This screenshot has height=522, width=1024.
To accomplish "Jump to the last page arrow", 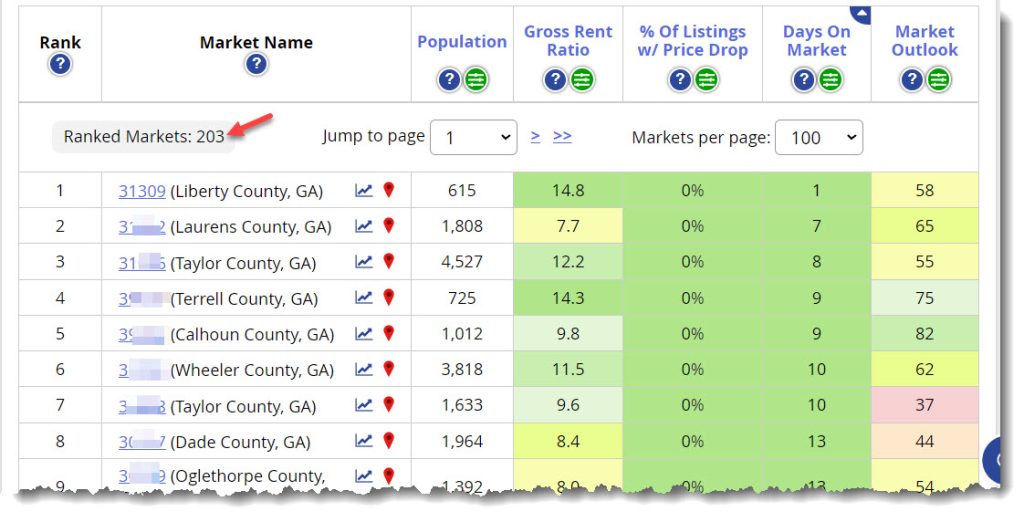I will click(x=562, y=136).
